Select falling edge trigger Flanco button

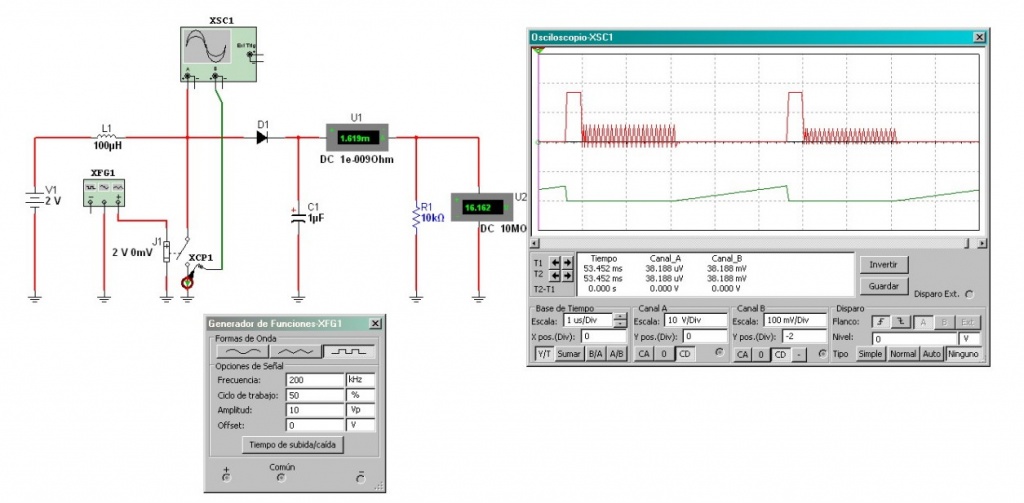(900, 321)
